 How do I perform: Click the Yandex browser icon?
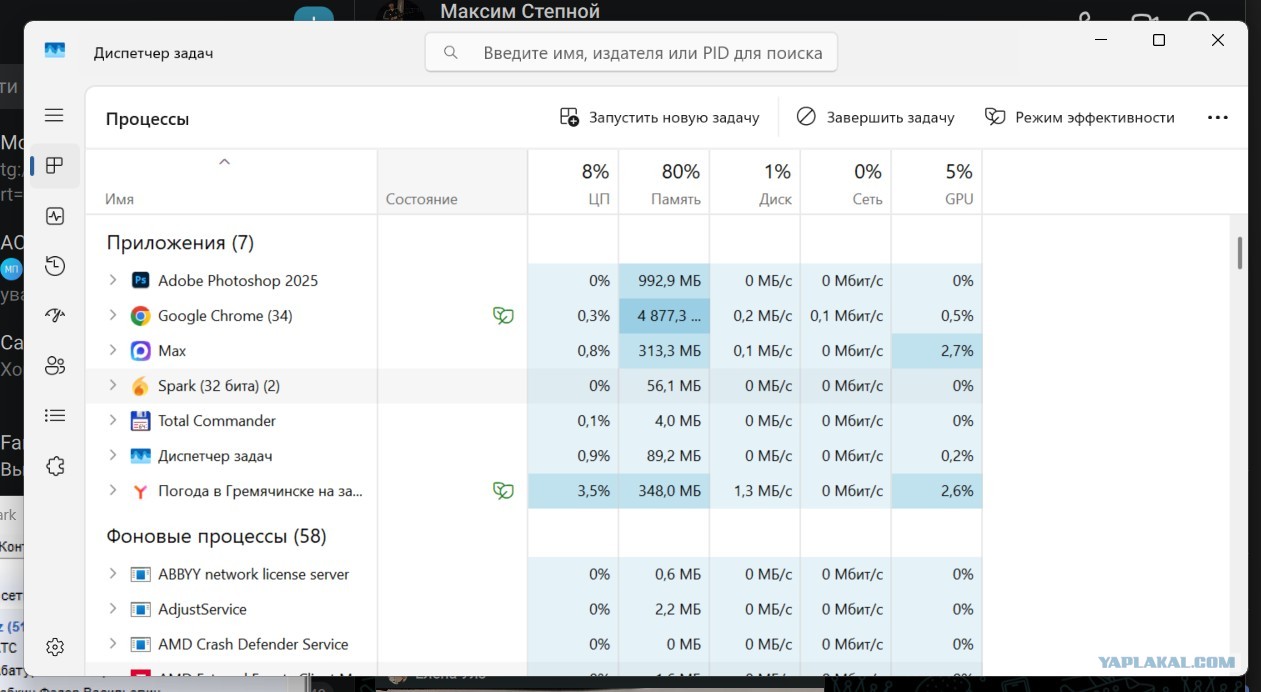tap(141, 491)
